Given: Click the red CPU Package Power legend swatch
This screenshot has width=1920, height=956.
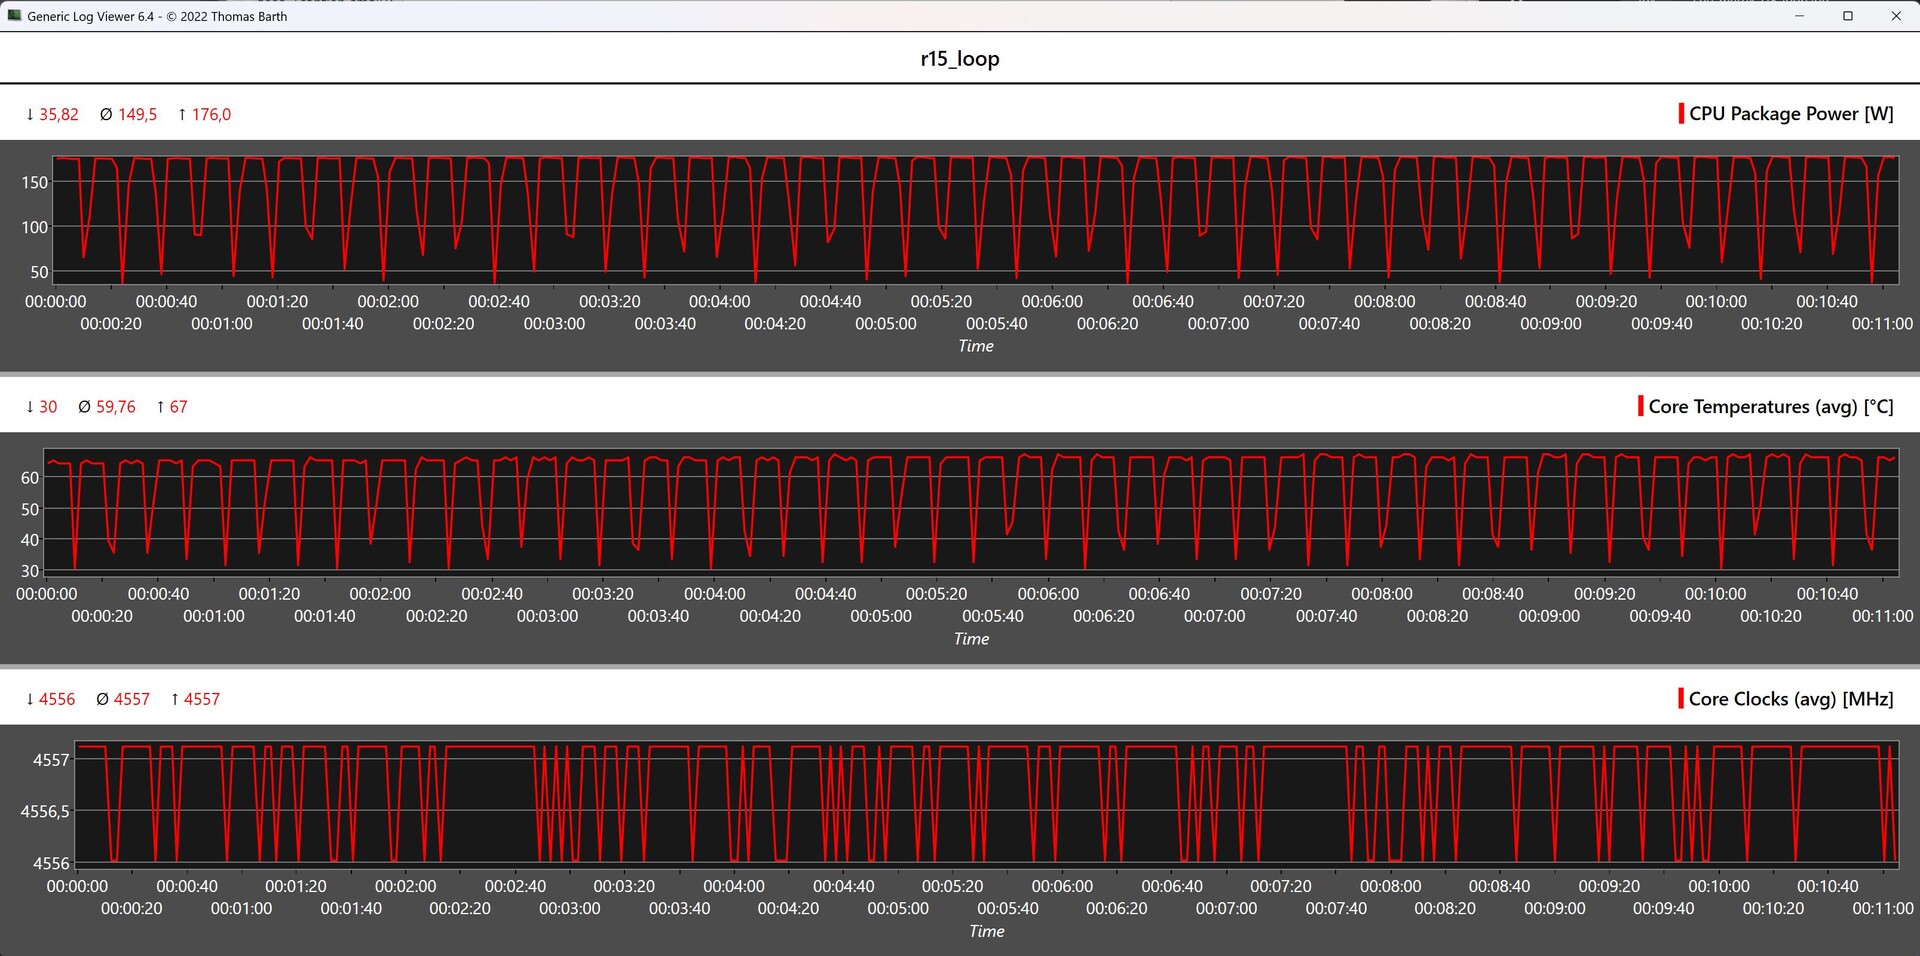Looking at the screenshot, I should click(1681, 114).
